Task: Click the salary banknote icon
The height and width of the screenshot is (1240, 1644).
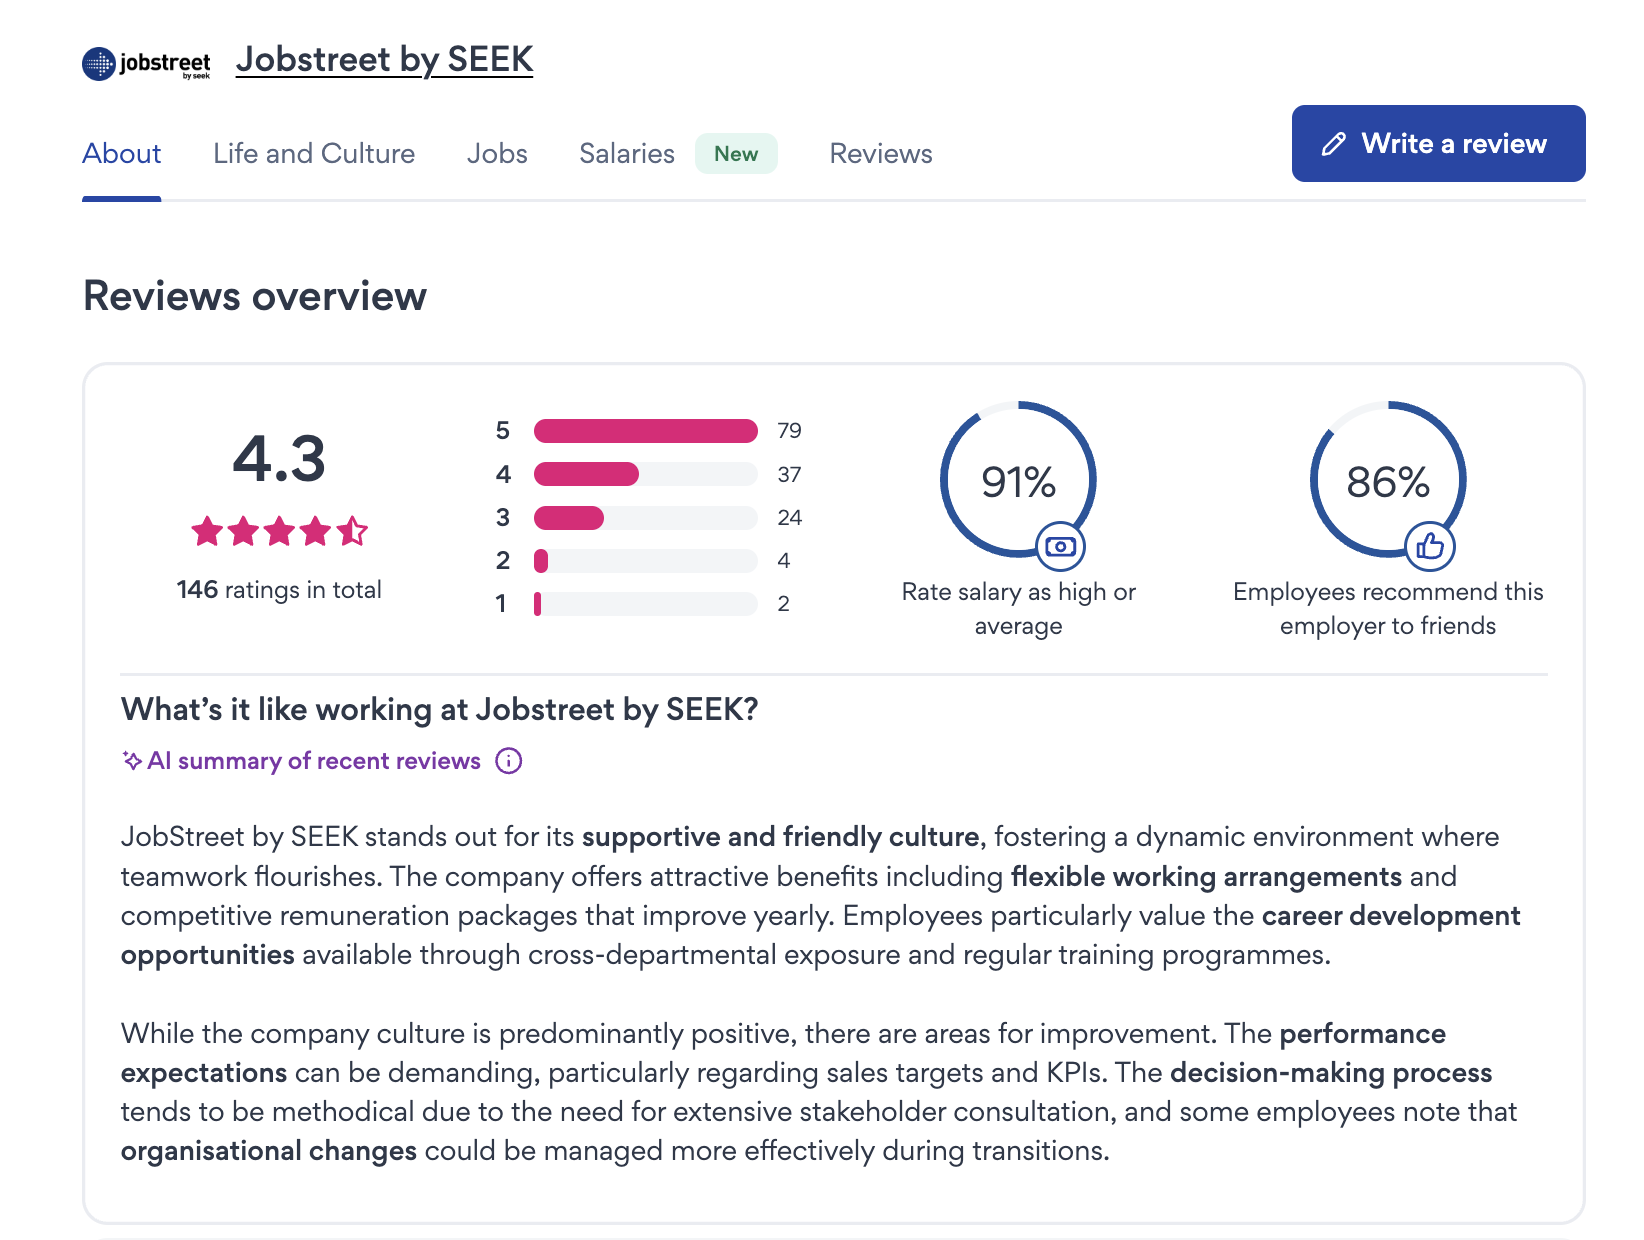Action: pyautogui.click(x=1060, y=546)
